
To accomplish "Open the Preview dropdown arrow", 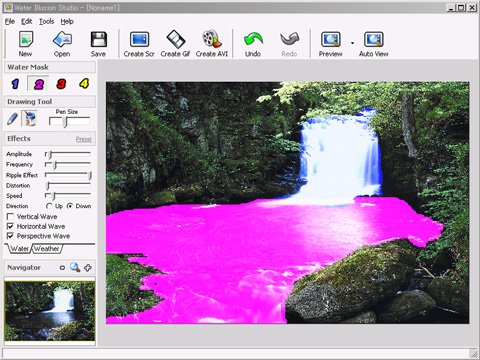I will point(352,43).
